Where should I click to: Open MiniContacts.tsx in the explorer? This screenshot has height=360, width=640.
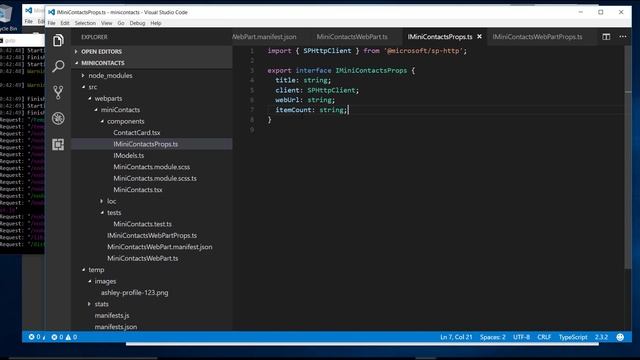[x=138, y=190]
